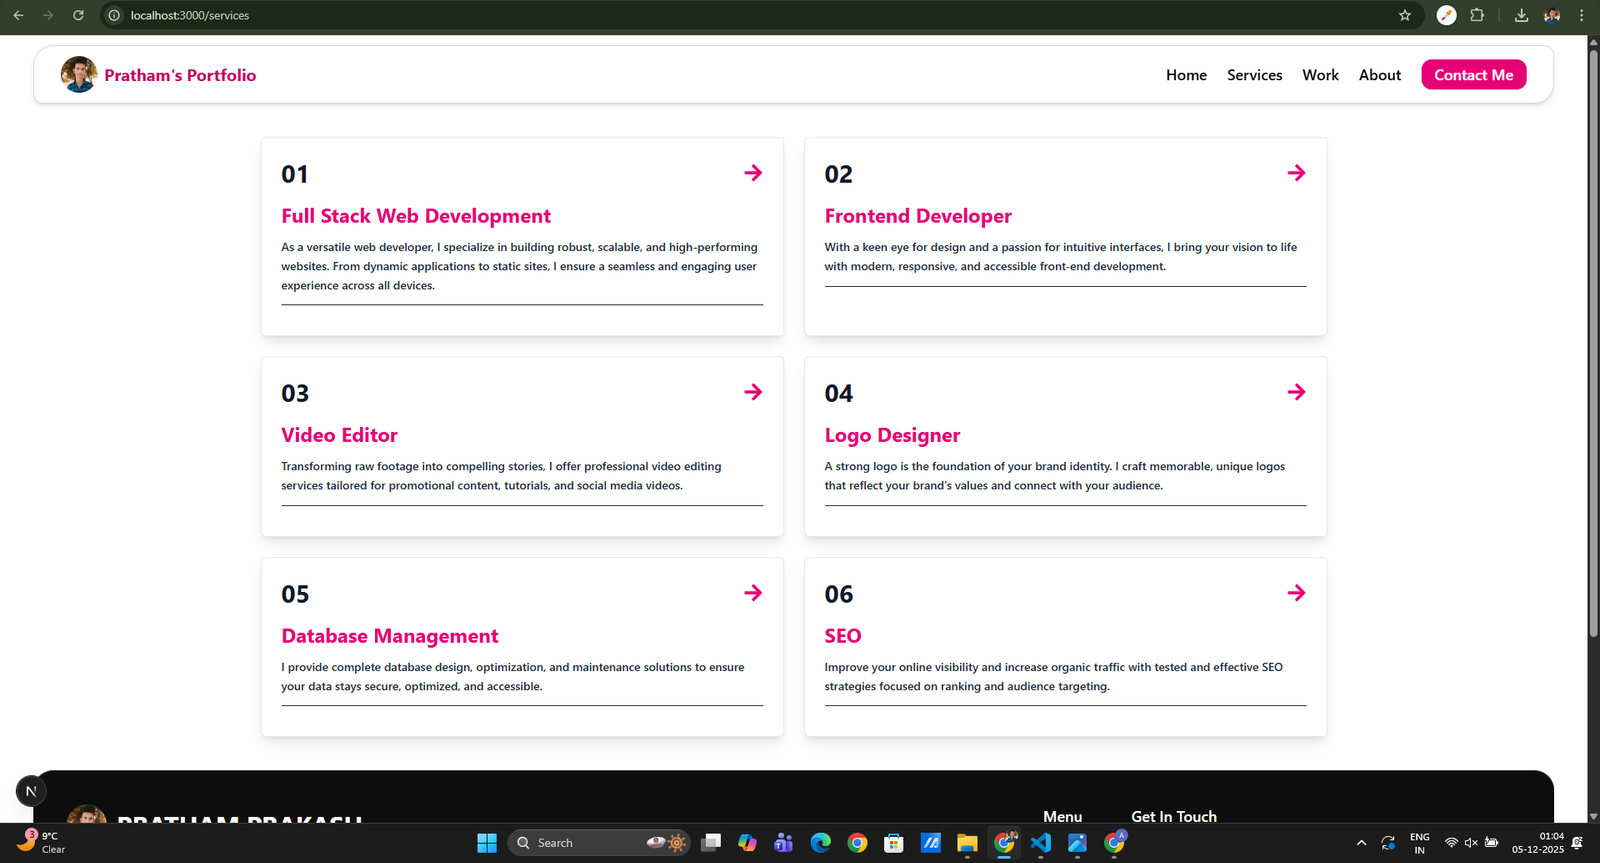The width and height of the screenshot is (1600, 863).
Task: Click the arrow on Full Stack Web Development card
Action: 753,173
